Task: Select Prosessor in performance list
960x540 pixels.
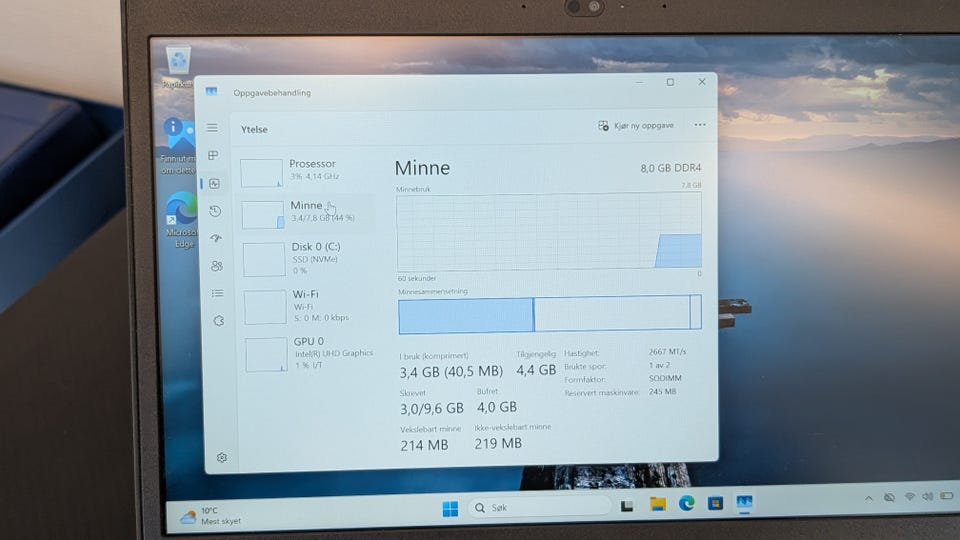Action: (x=305, y=171)
